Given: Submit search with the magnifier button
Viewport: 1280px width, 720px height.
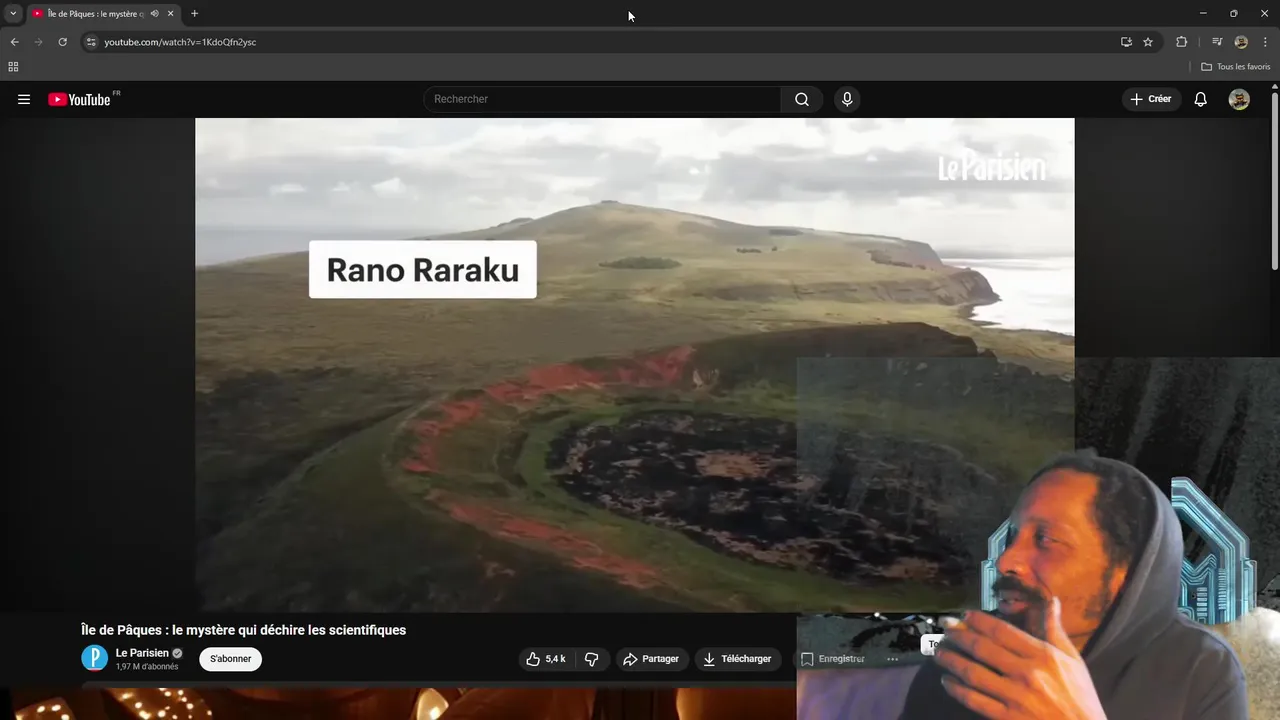Looking at the screenshot, I should pos(802,99).
